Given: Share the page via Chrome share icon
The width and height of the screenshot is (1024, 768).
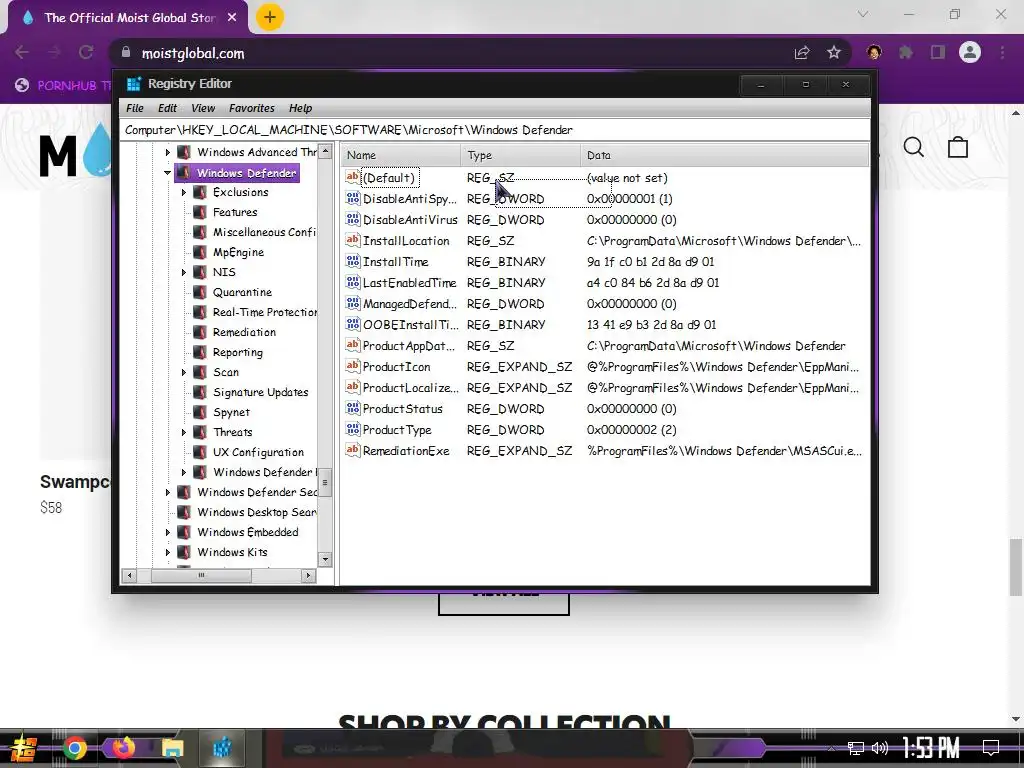Looking at the screenshot, I should pos(802,52).
